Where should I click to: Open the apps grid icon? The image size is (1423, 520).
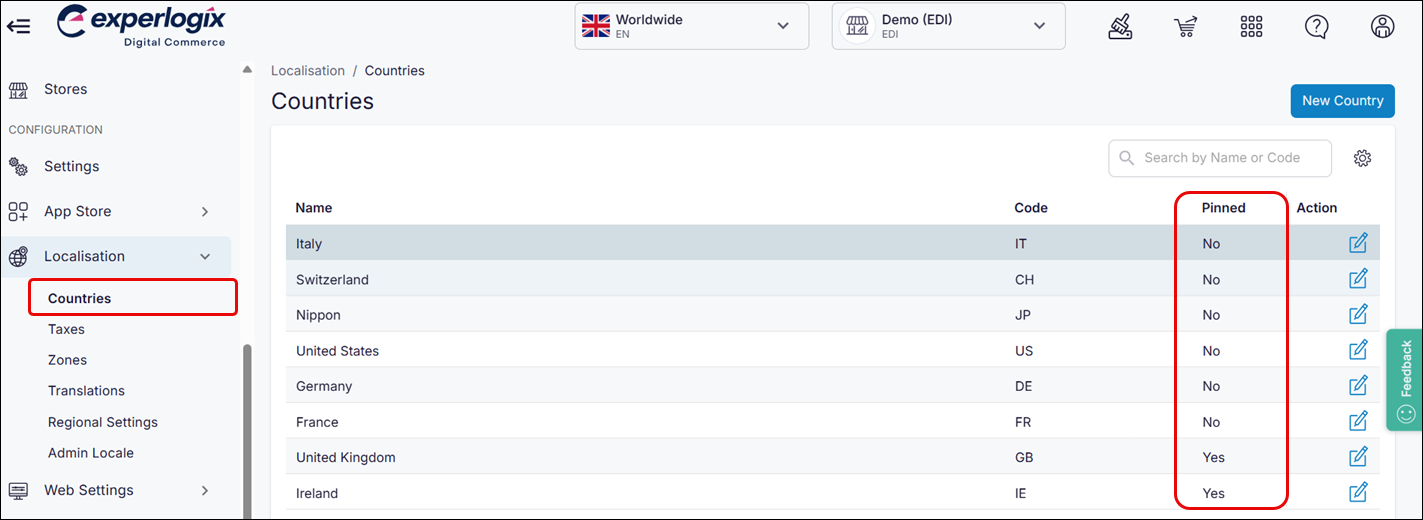click(1251, 27)
